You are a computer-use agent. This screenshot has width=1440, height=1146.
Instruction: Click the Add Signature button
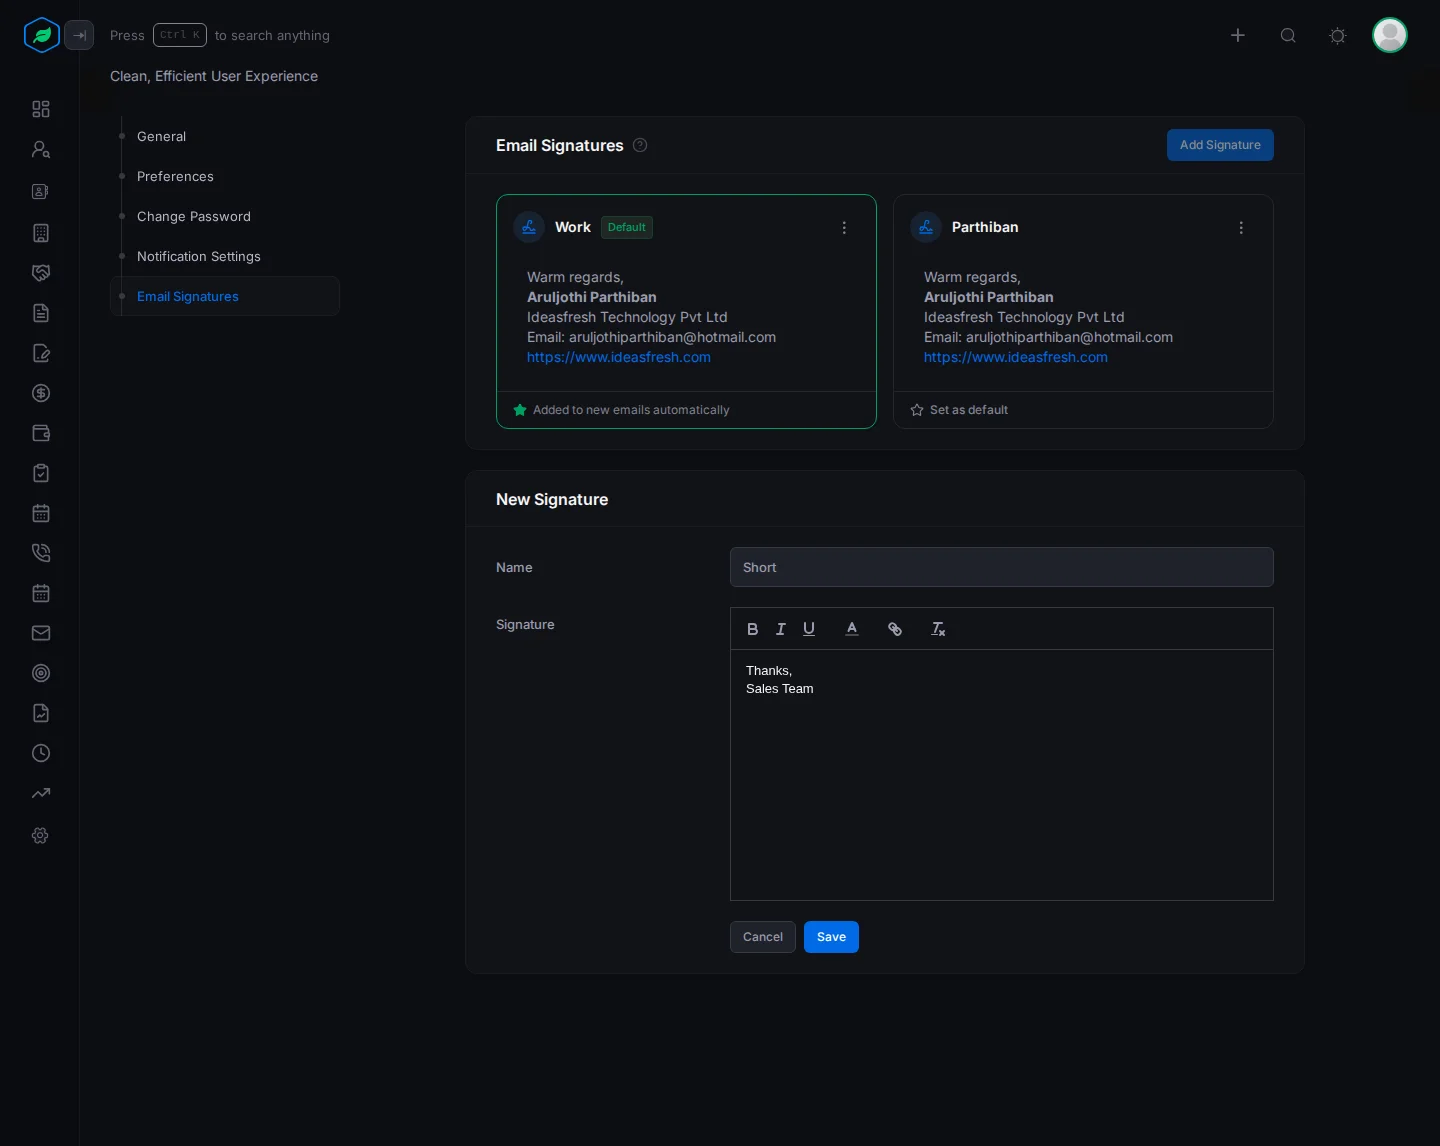pos(1220,145)
